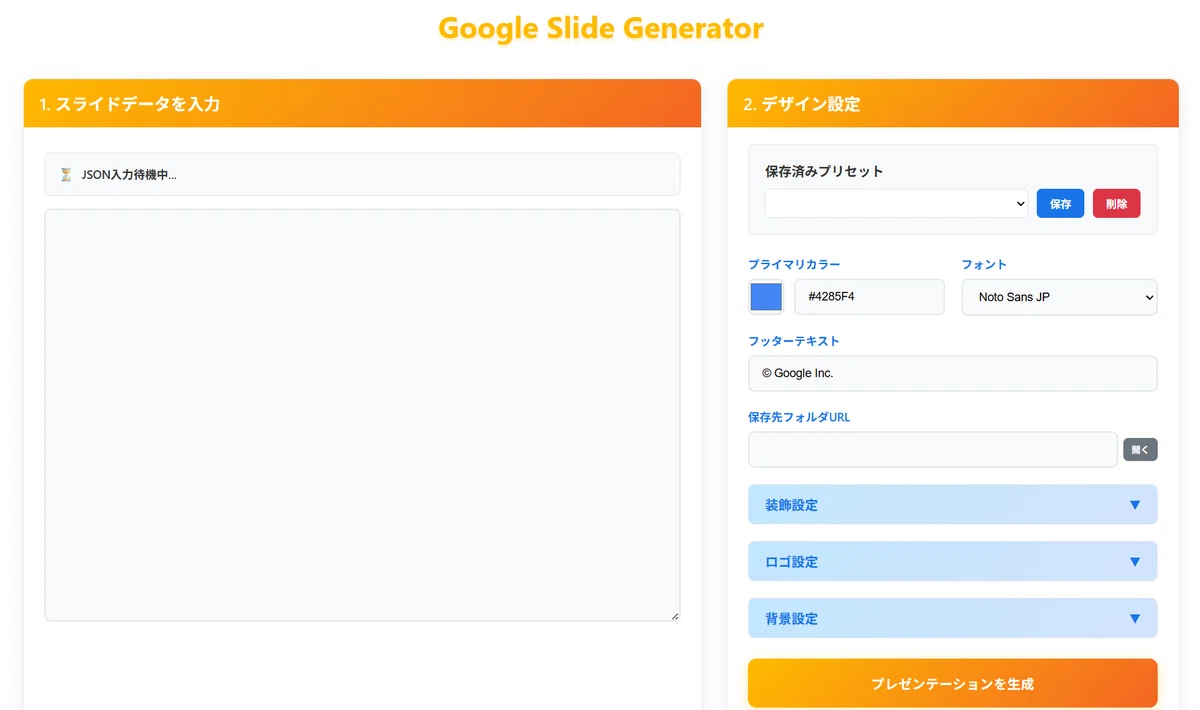Click プレゼンテーションを生成 button
The height and width of the screenshot is (710, 1200).
click(952, 684)
